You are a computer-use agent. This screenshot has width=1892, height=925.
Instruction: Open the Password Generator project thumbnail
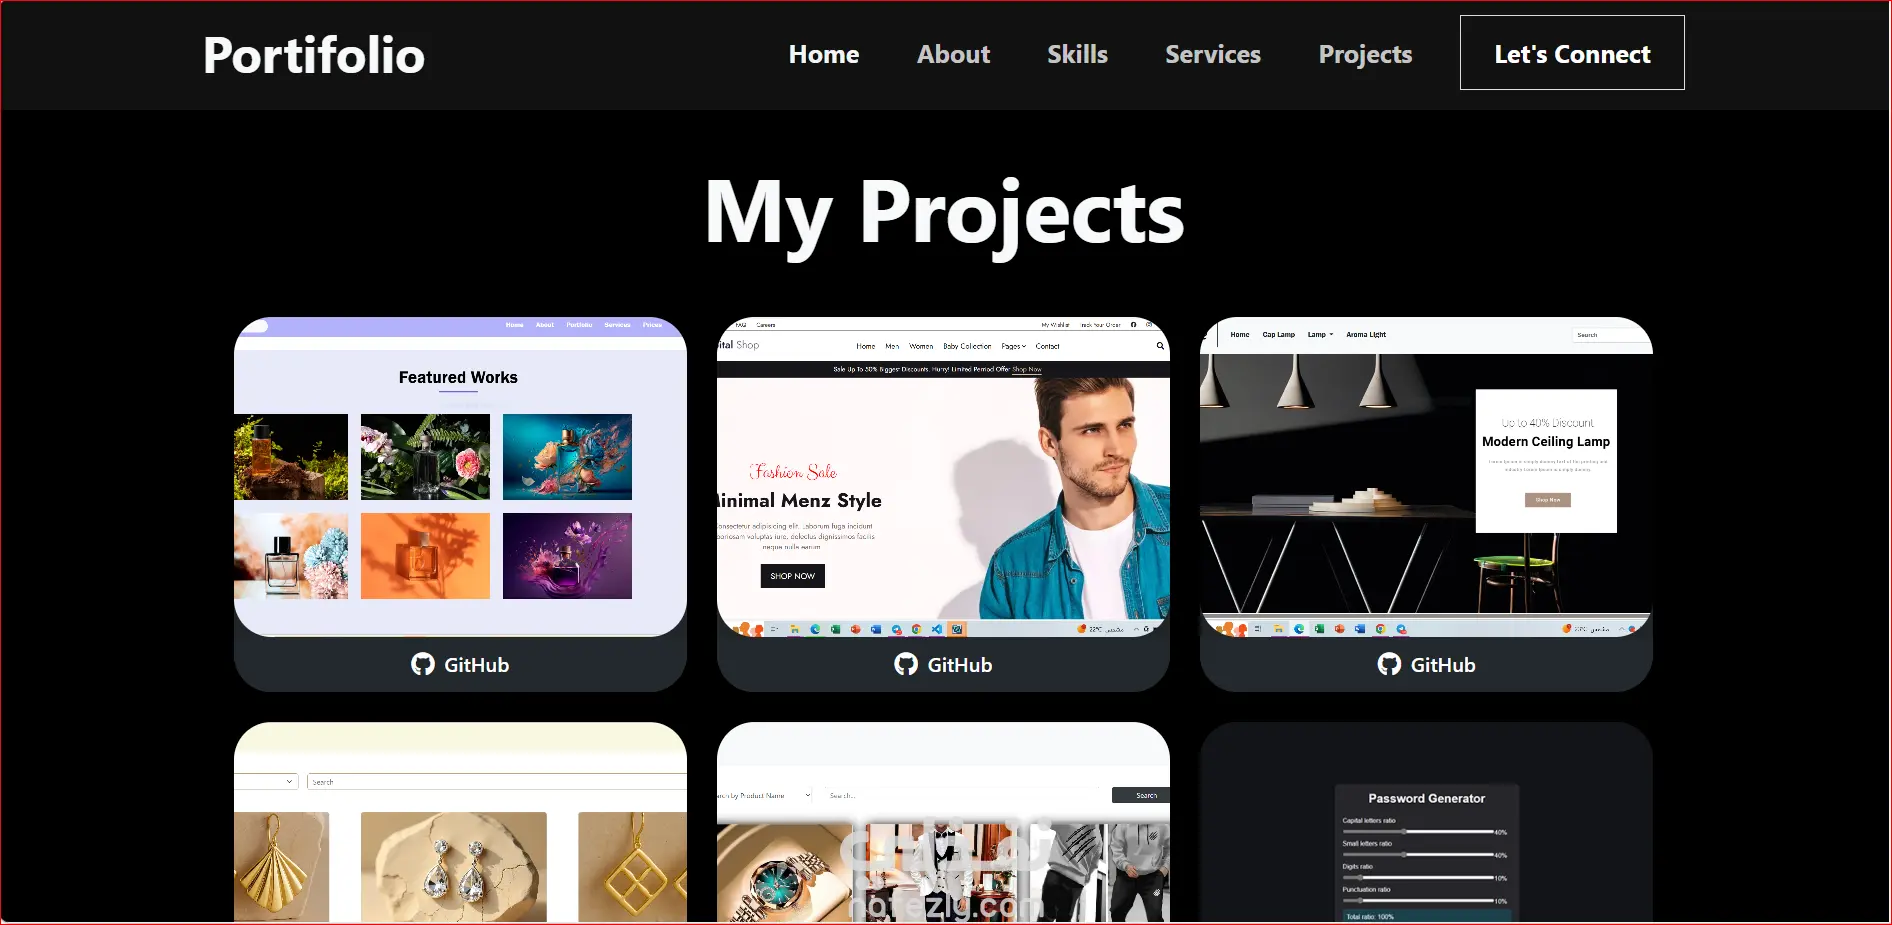click(1426, 822)
